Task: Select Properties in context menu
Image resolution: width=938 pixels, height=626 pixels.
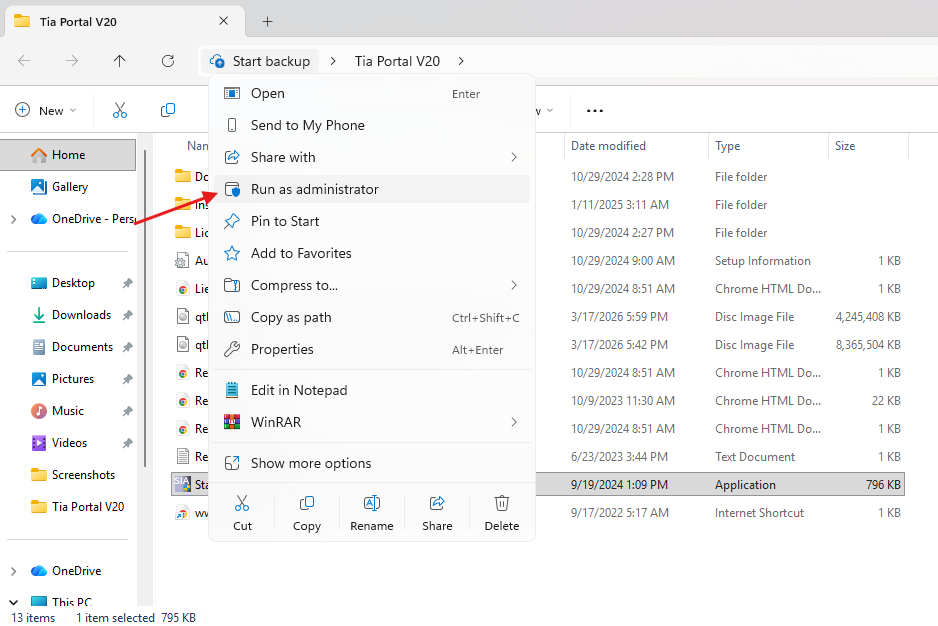Action: tap(282, 349)
